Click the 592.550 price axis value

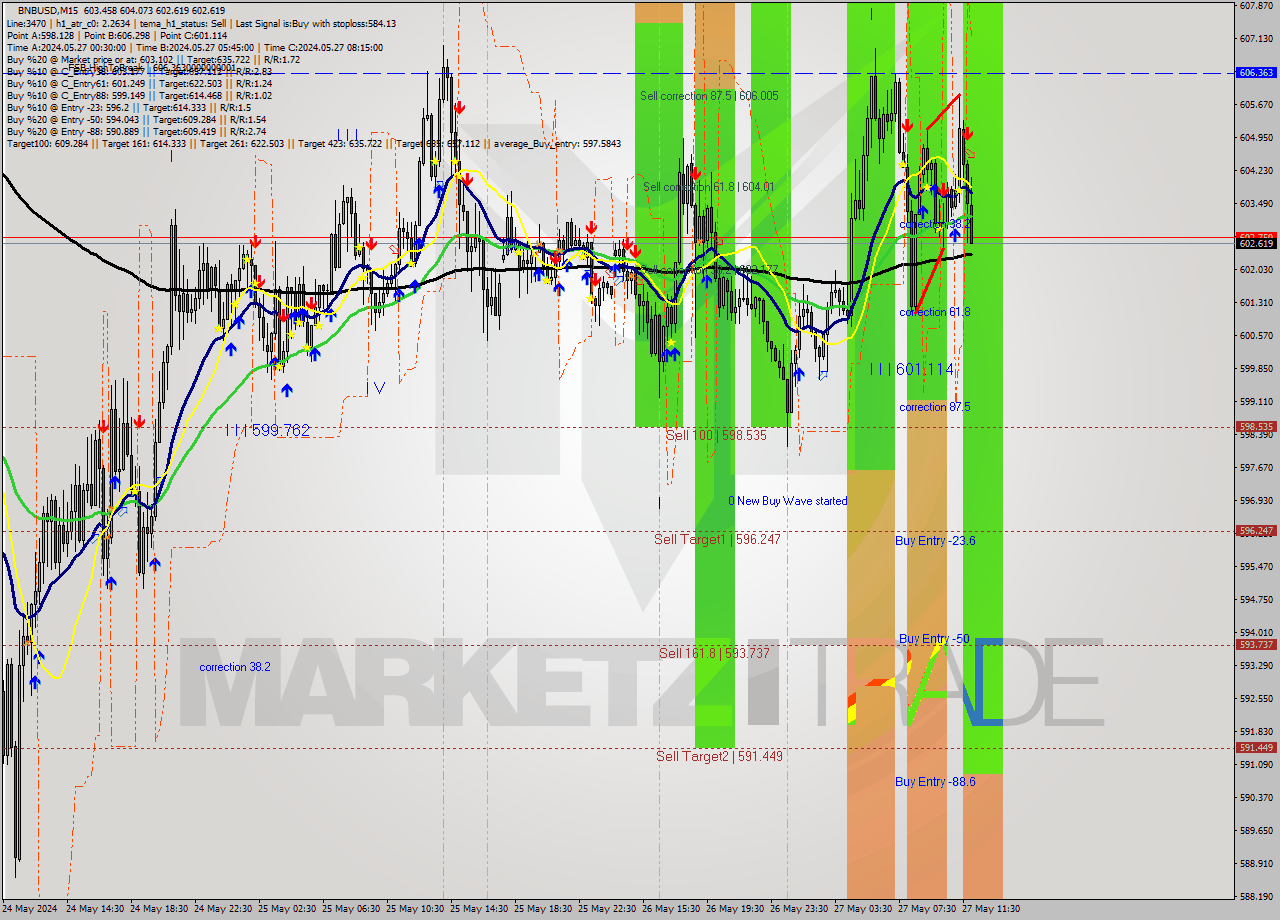pyautogui.click(x=1256, y=699)
